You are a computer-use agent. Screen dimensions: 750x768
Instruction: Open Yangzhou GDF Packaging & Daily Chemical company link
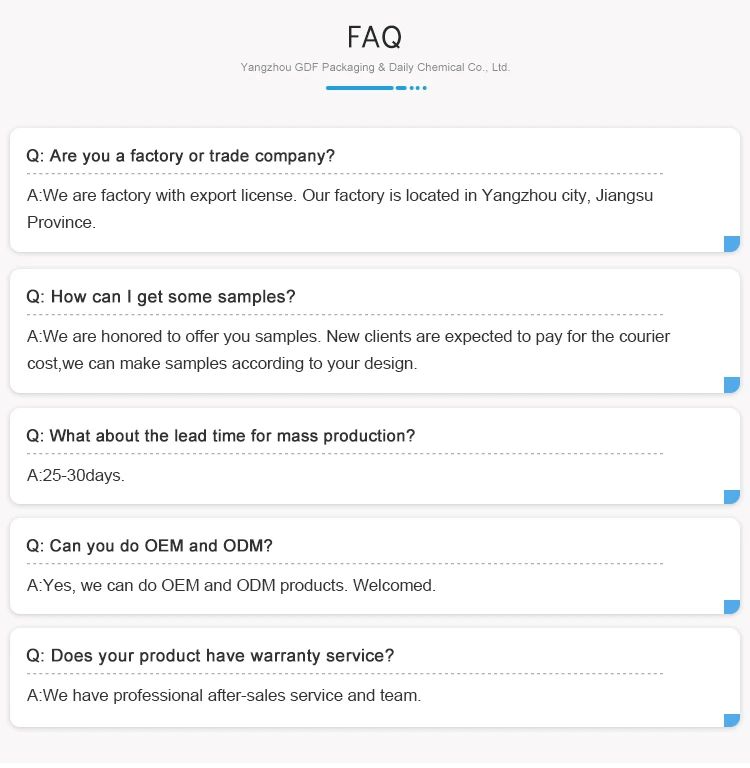coord(375,67)
